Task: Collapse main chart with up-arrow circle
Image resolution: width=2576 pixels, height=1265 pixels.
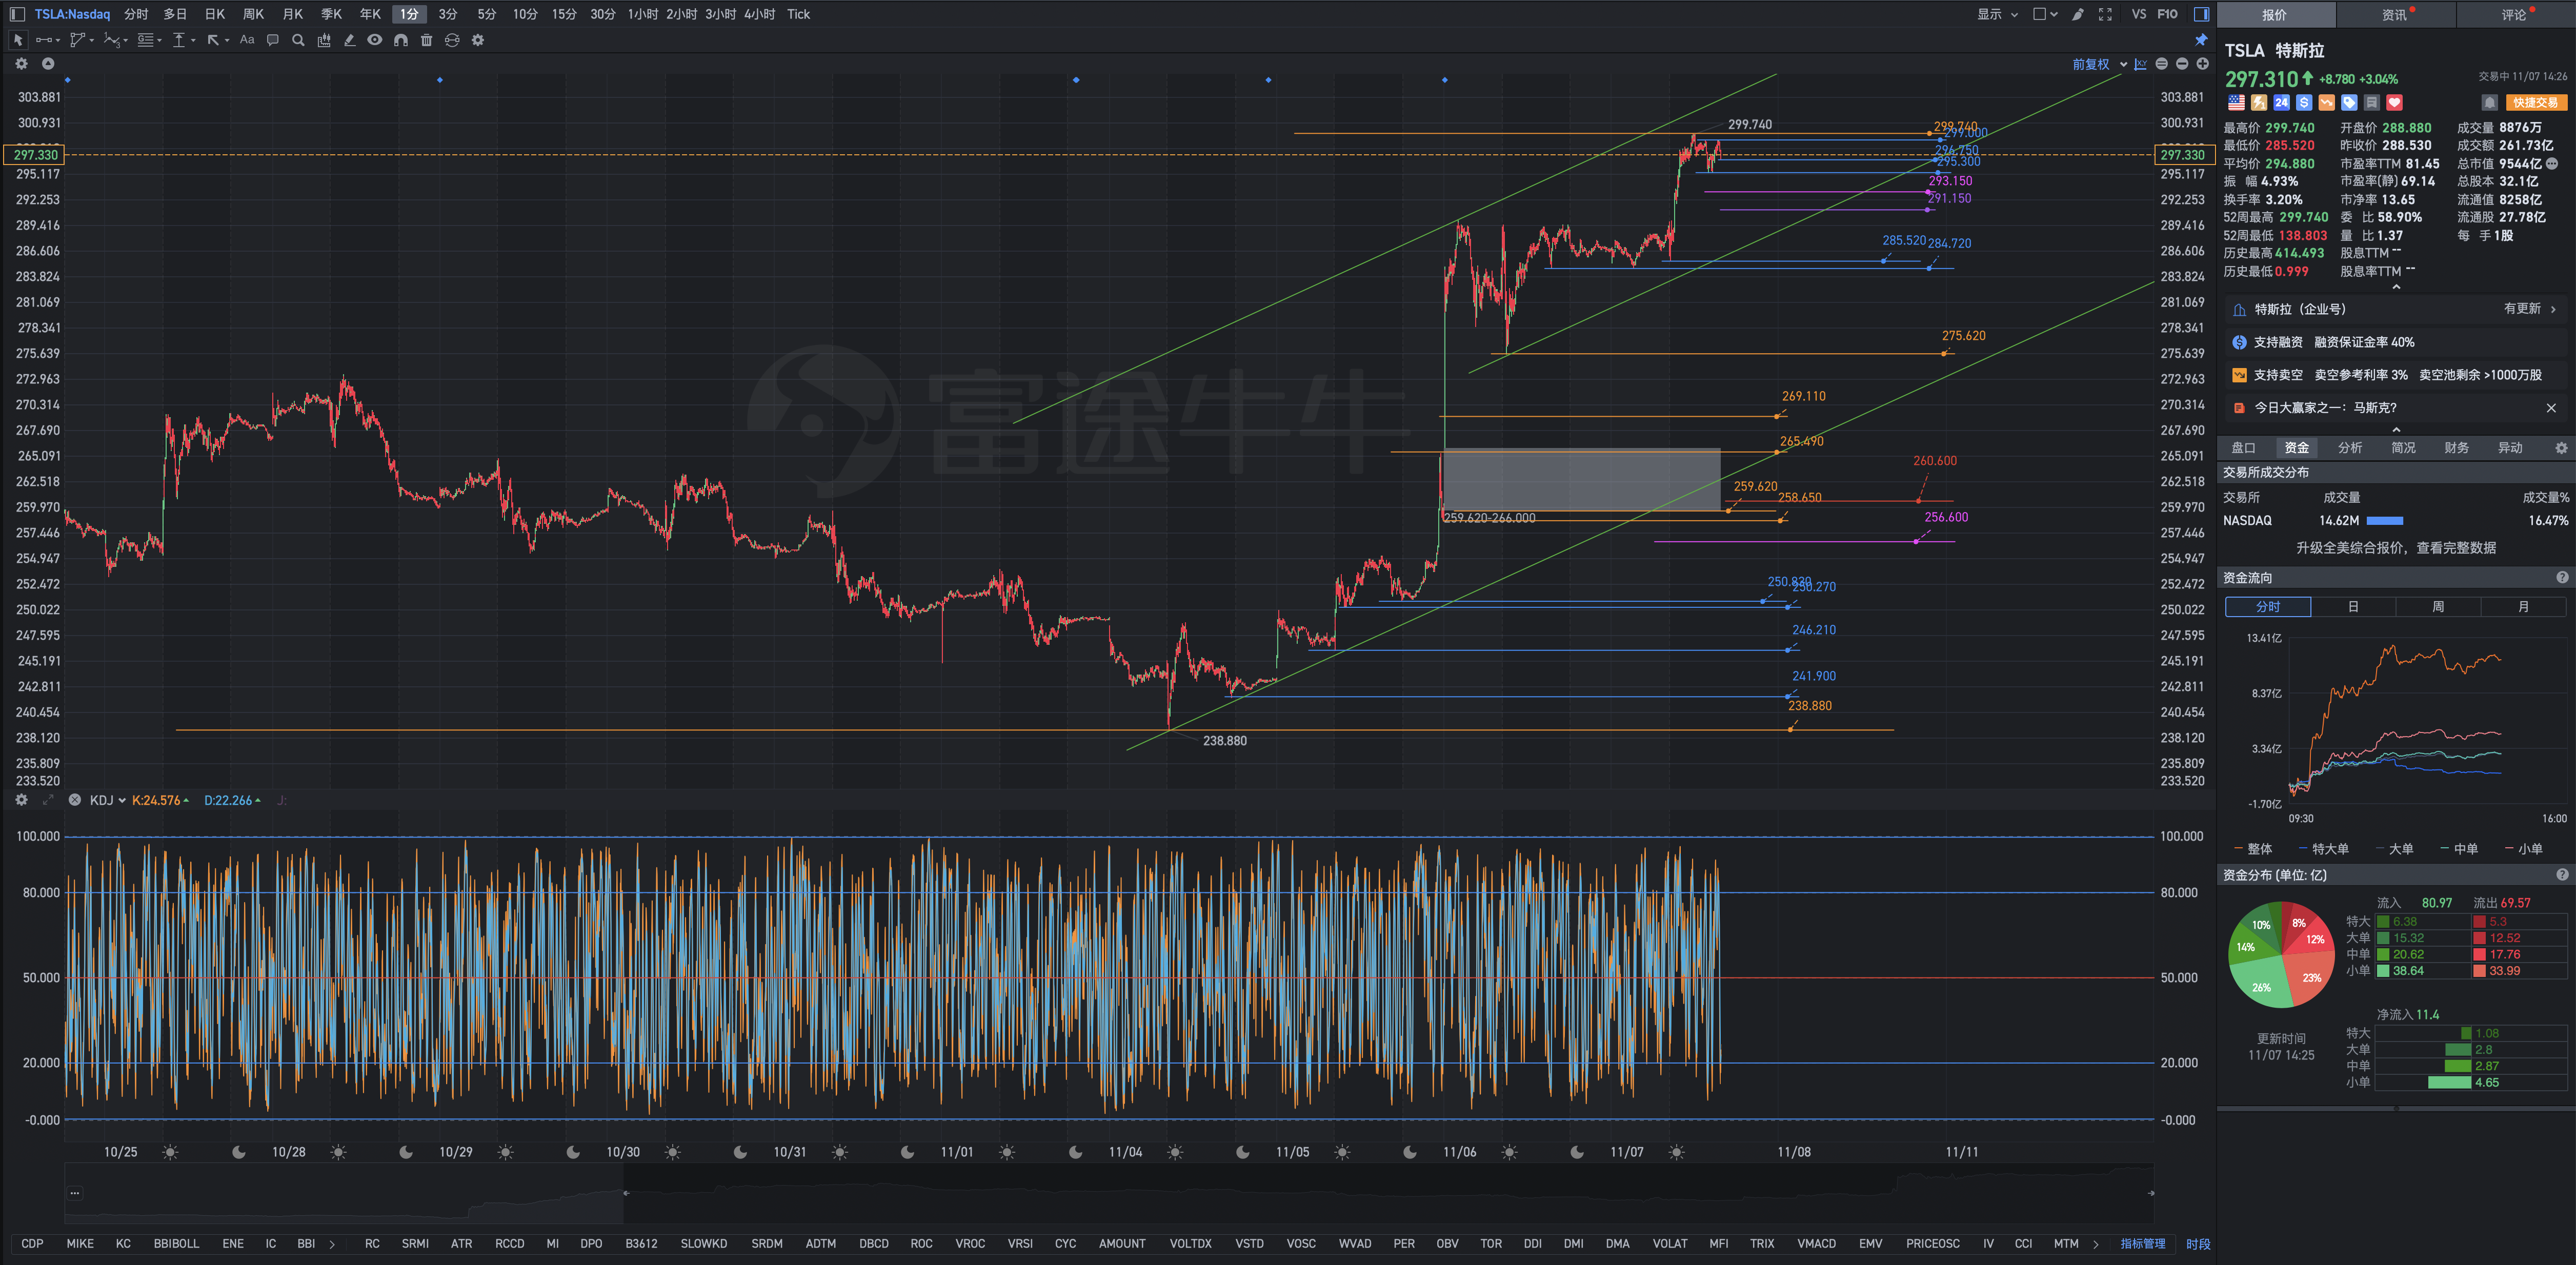Action: (x=47, y=64)
